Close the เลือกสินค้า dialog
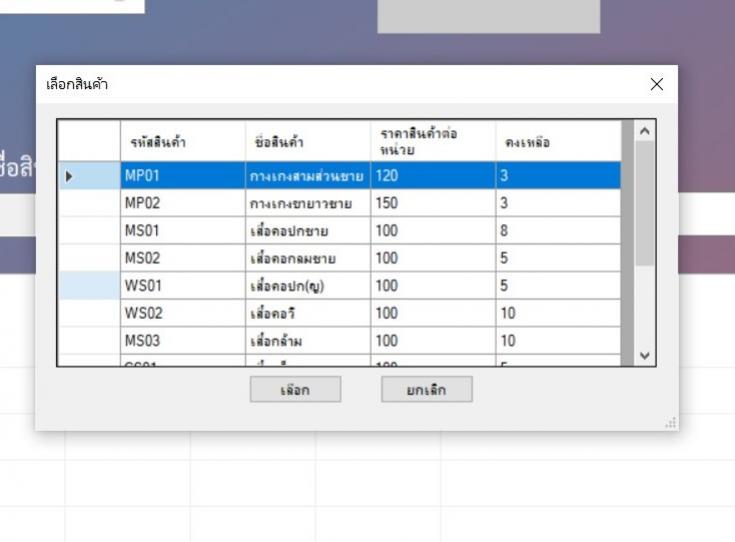This screenshot has height=542, width=735. tap(657, 84)
